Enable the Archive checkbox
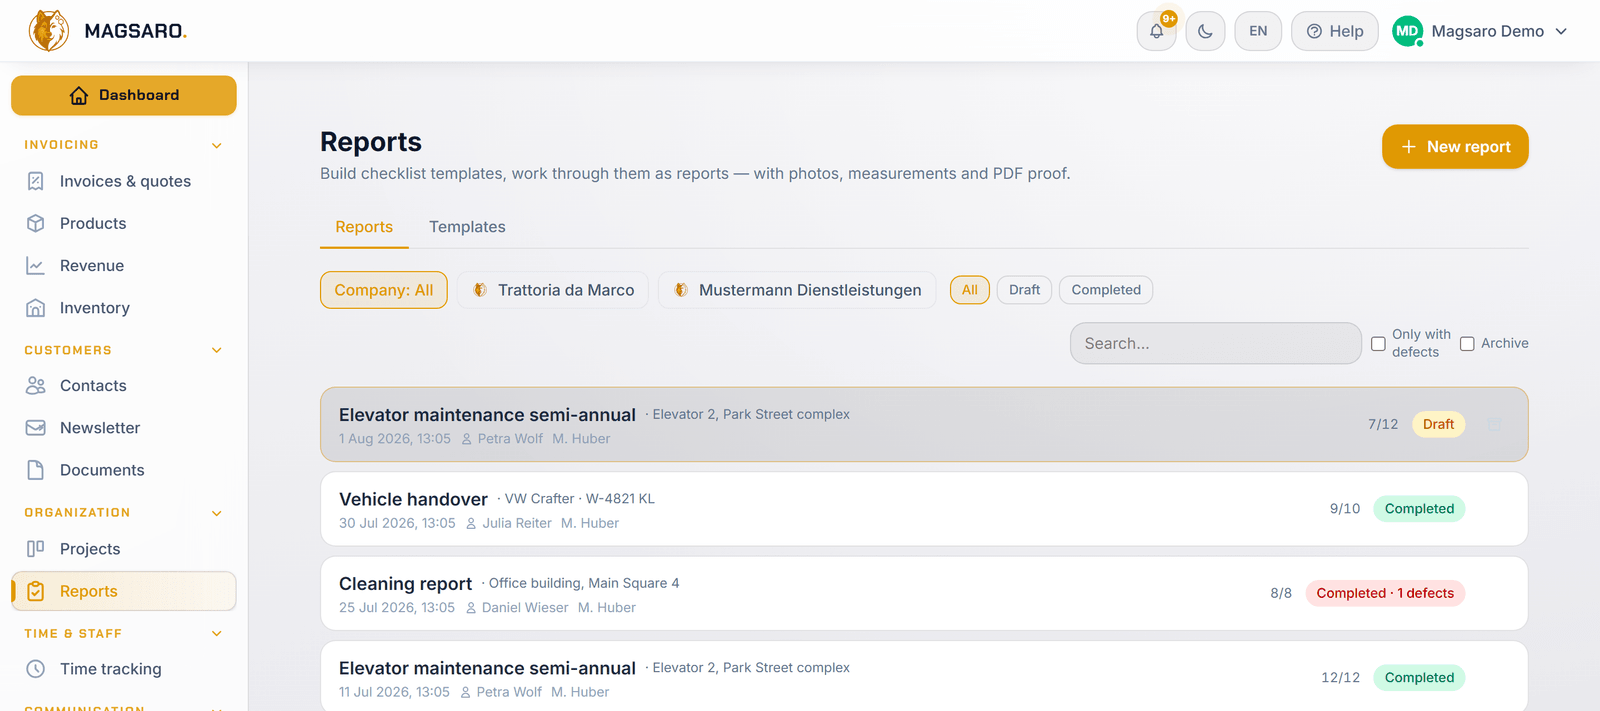 tap(1467, 344)
